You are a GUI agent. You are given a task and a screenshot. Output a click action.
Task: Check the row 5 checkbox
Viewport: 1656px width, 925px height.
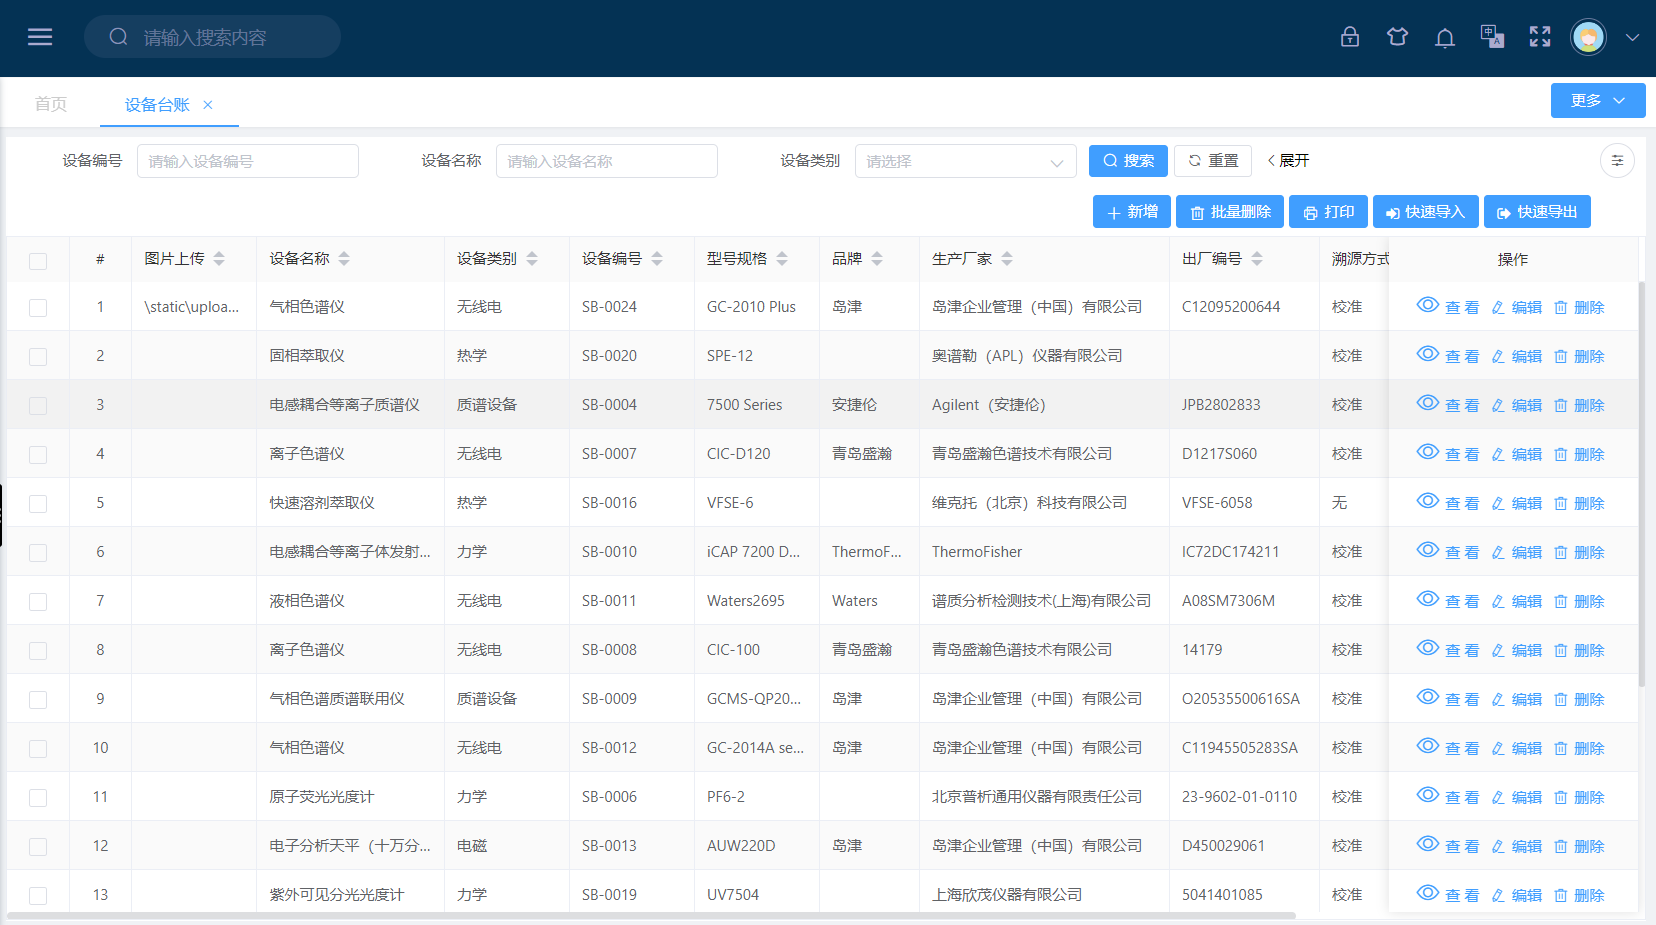[x=38, y=504]
